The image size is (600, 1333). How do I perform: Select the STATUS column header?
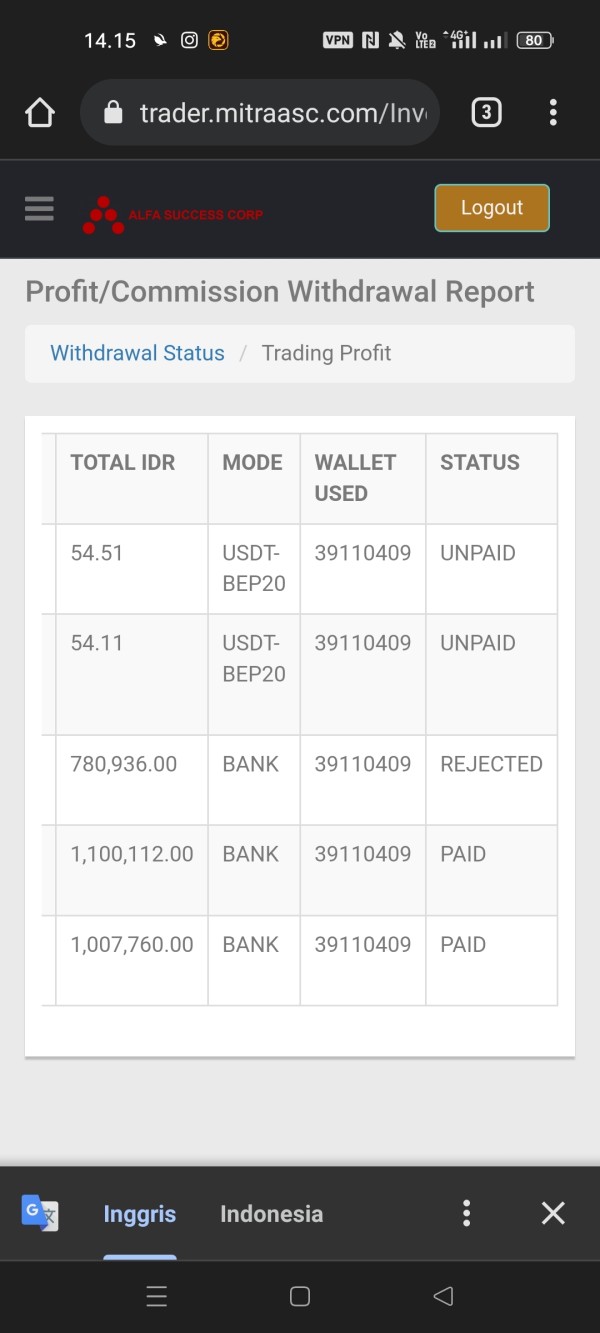(480, 462)
